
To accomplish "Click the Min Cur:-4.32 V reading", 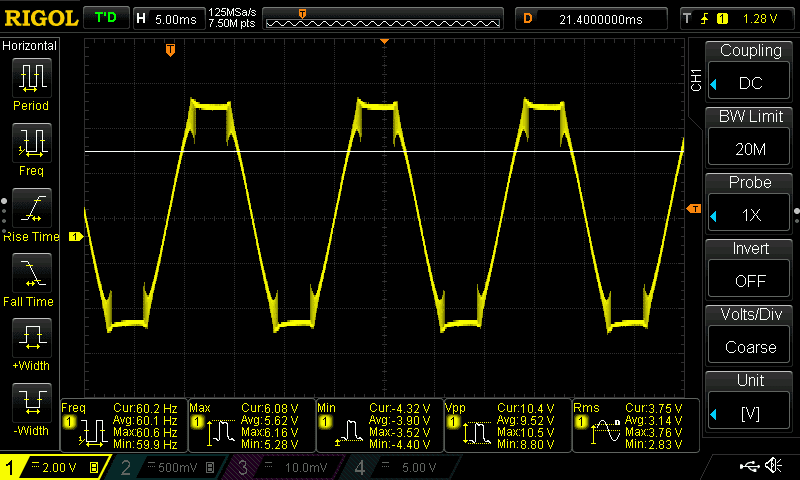I will (399, 409).
